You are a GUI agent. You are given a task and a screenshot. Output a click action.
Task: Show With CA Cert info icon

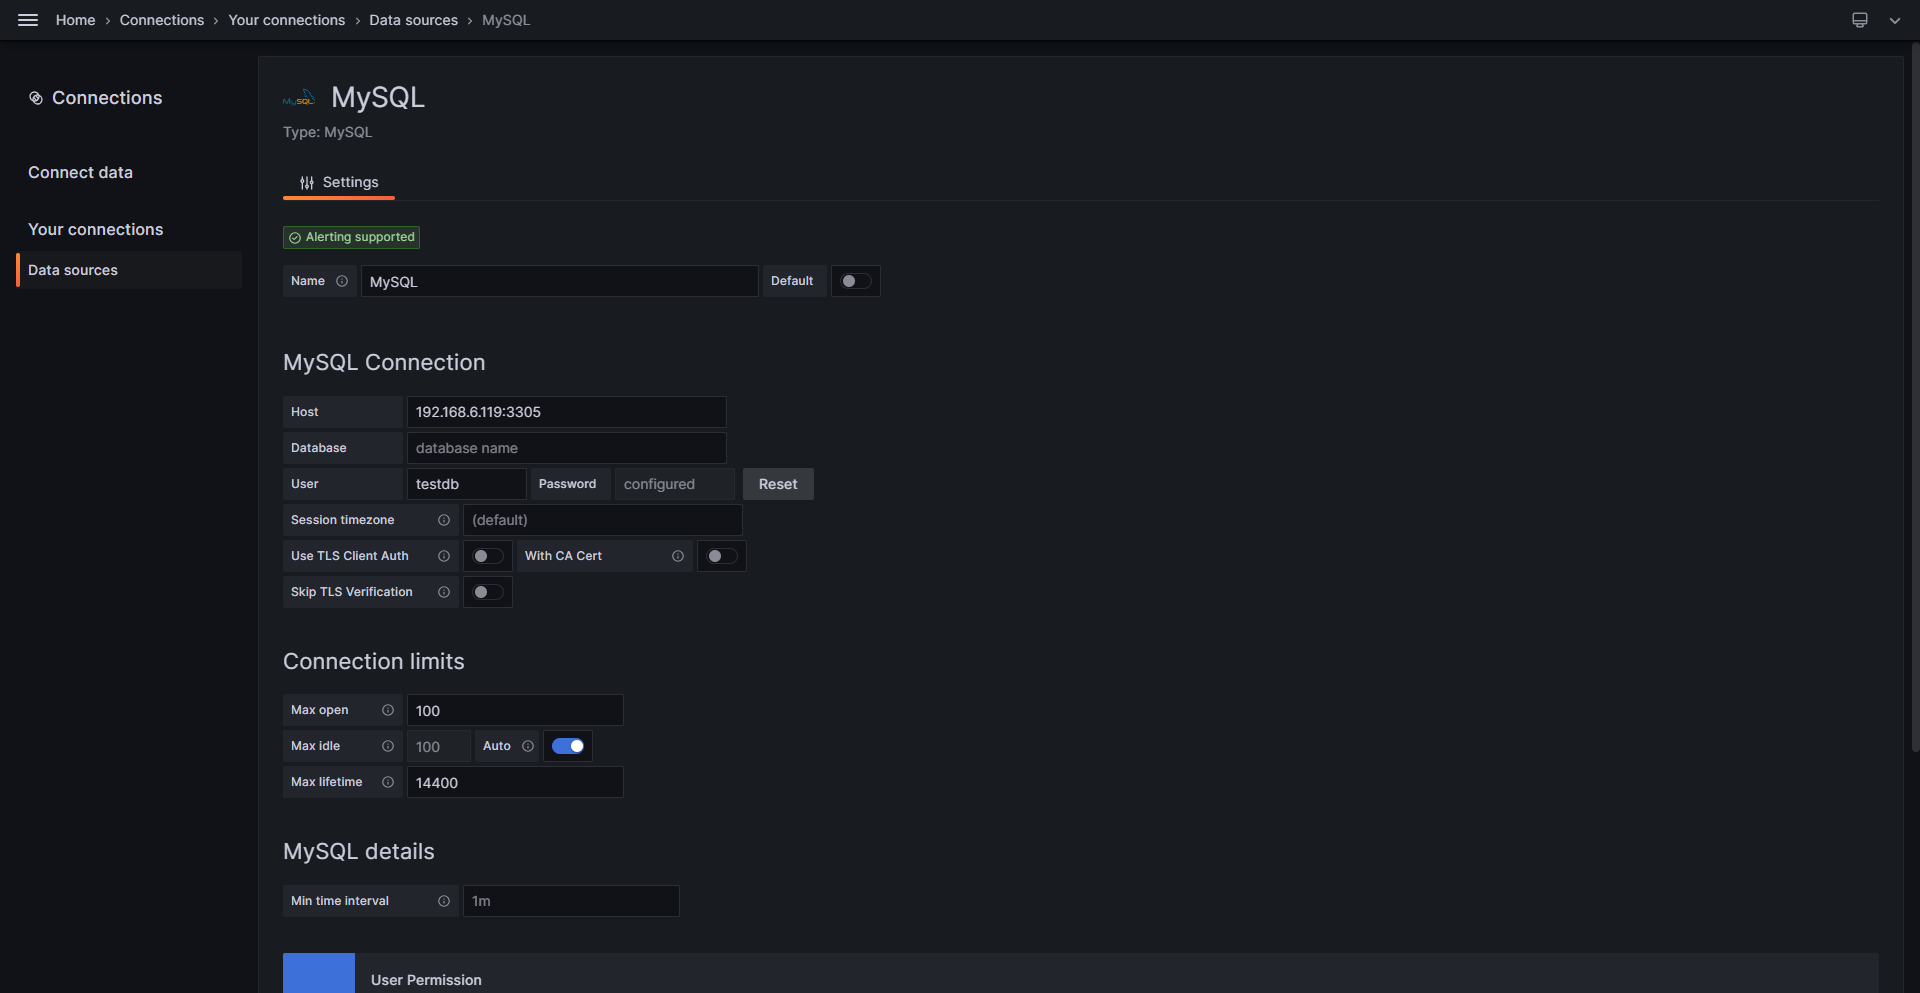pos(678,556)
